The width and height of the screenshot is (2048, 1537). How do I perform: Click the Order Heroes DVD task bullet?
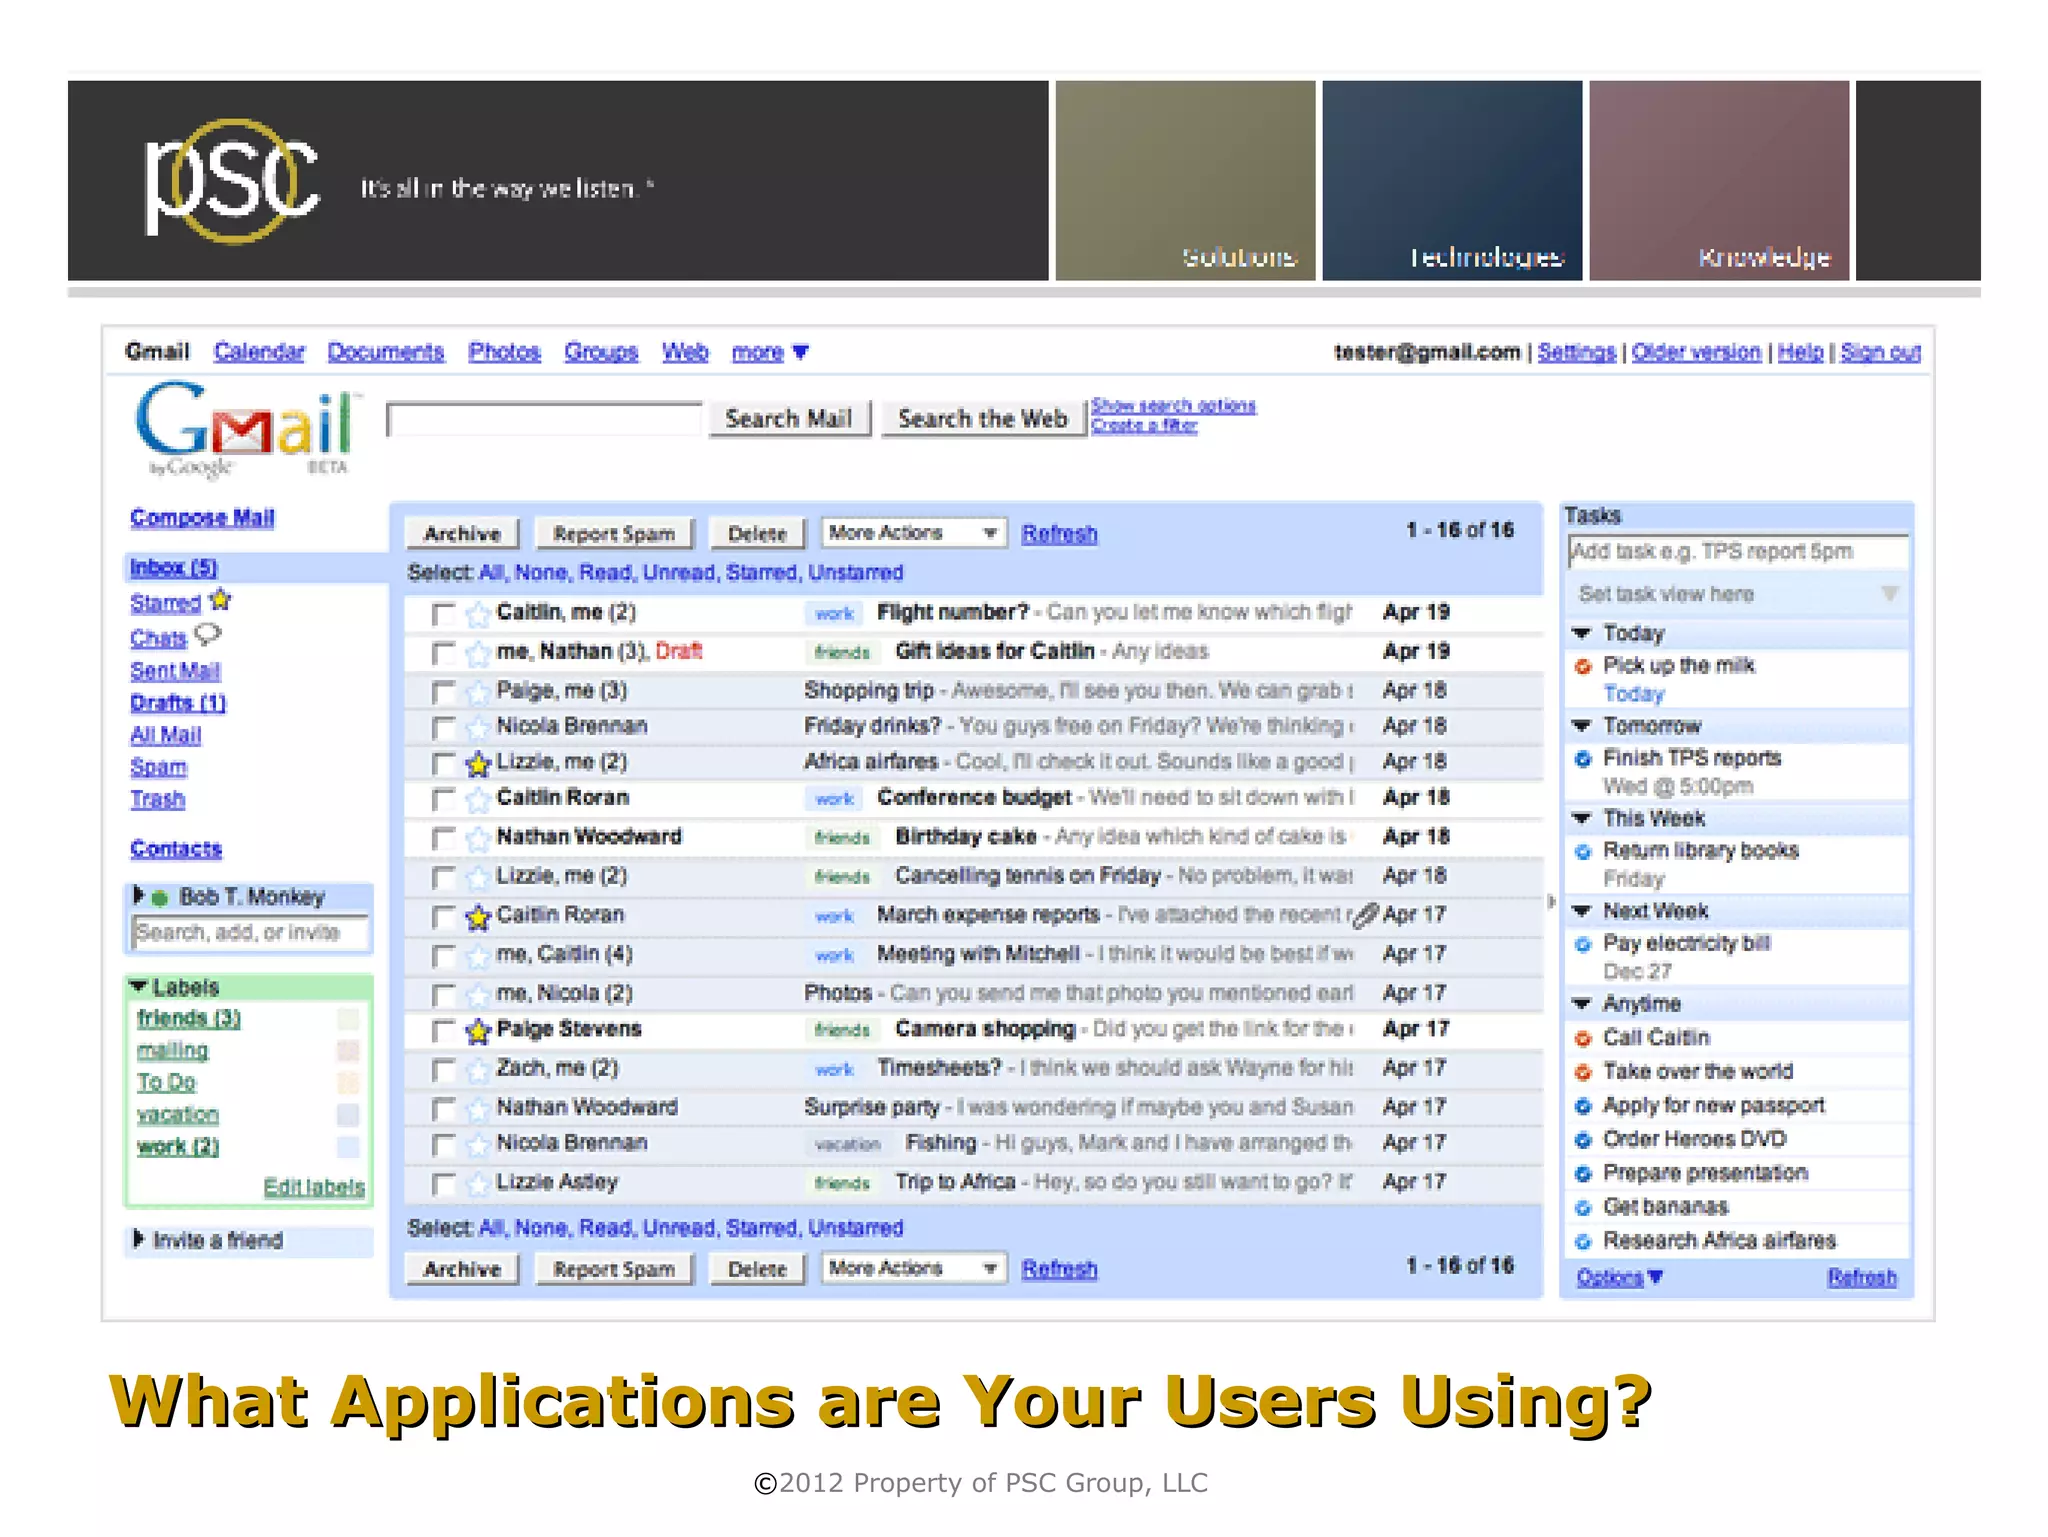coord(1583,1140)
